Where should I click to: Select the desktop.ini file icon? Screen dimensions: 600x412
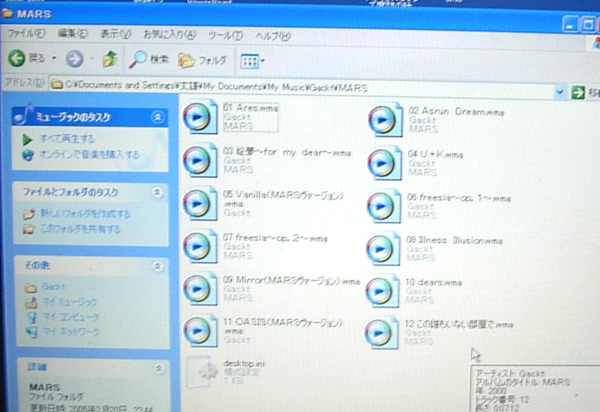pos(202,372)
